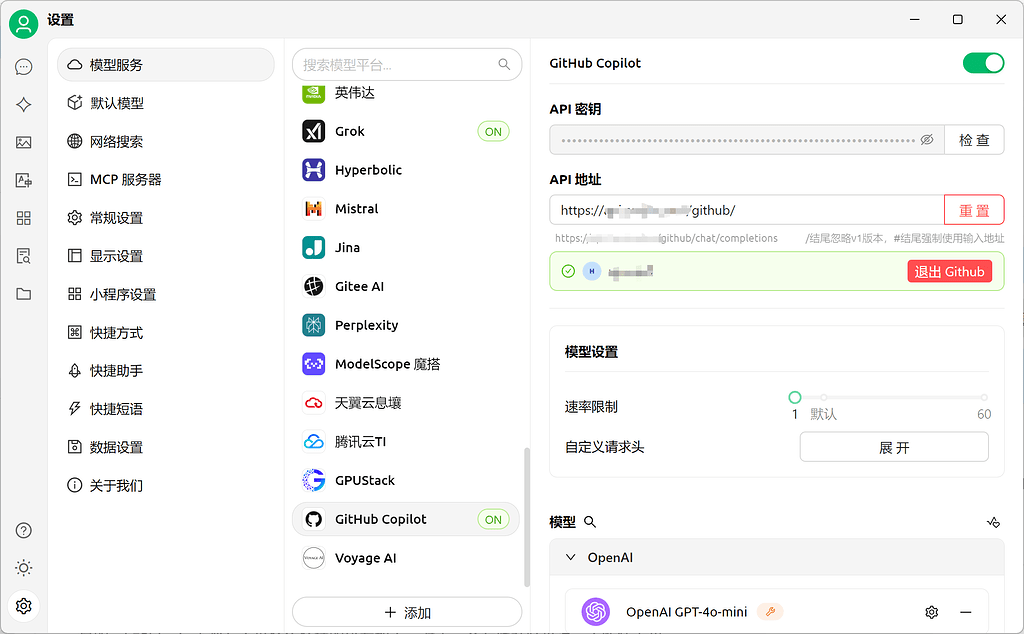
Task: Click the green user avatar icon
Action: coord(24,24)
